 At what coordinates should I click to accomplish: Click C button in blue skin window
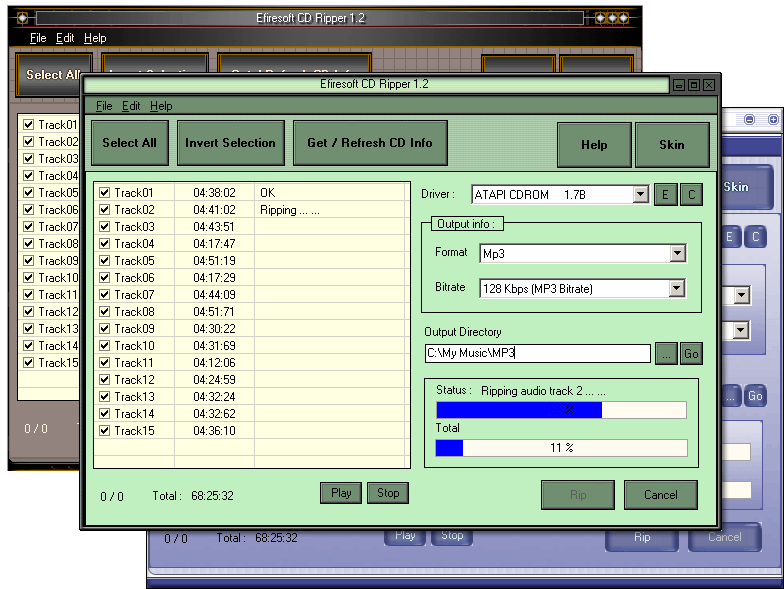tap(756, 237)
